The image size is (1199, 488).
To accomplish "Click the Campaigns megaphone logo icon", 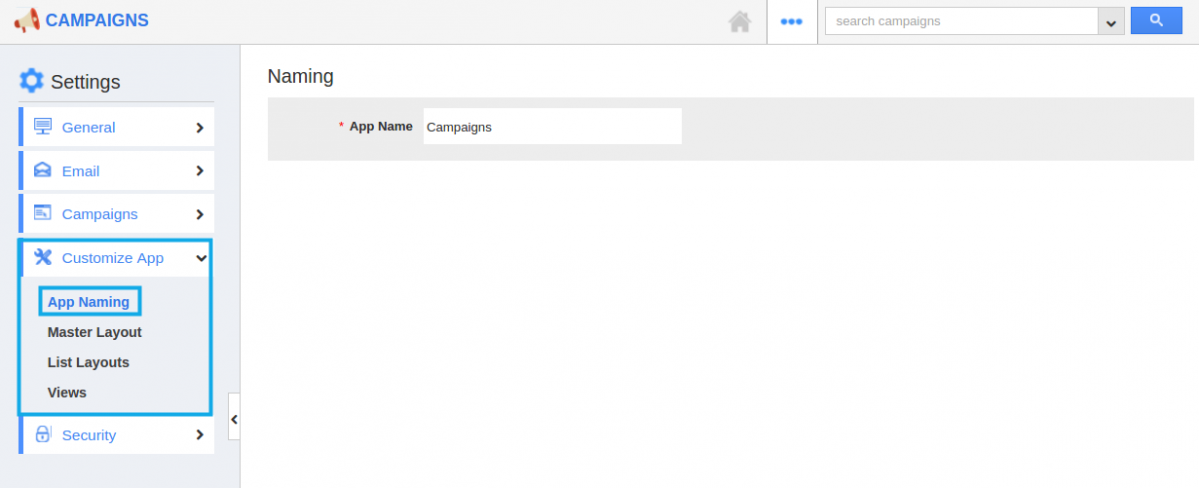I will (26, 21).
